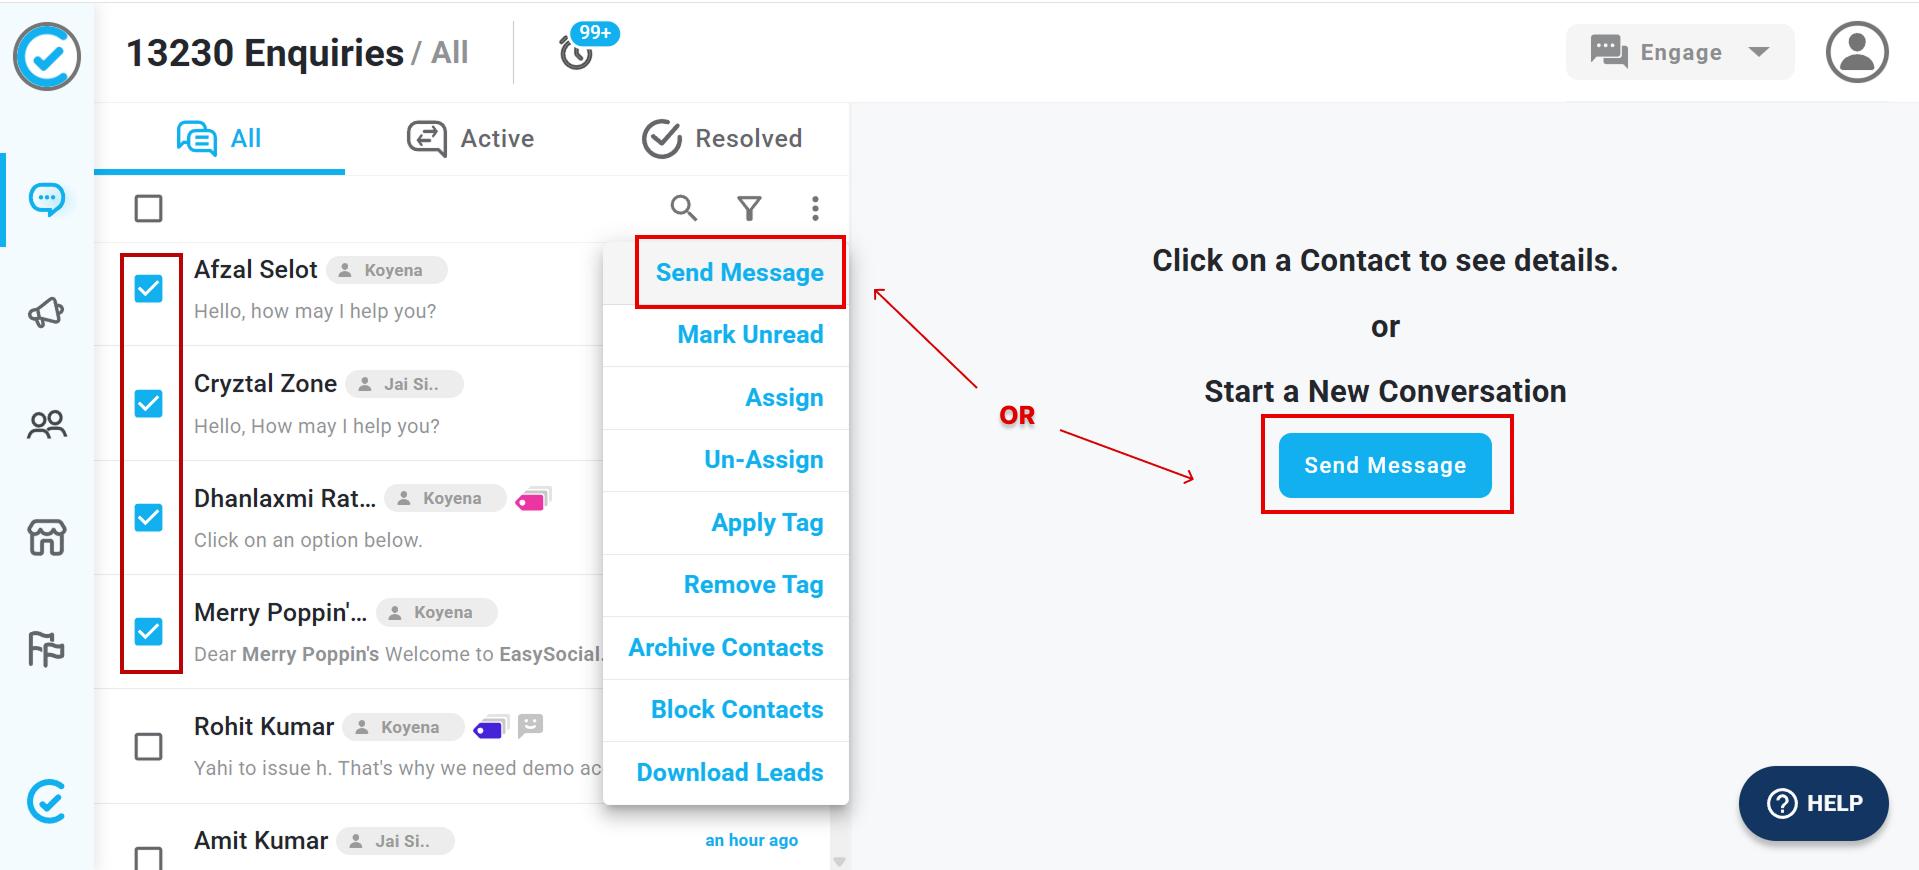Choose Apply Tag from the menu

click(x=767, y=523)
